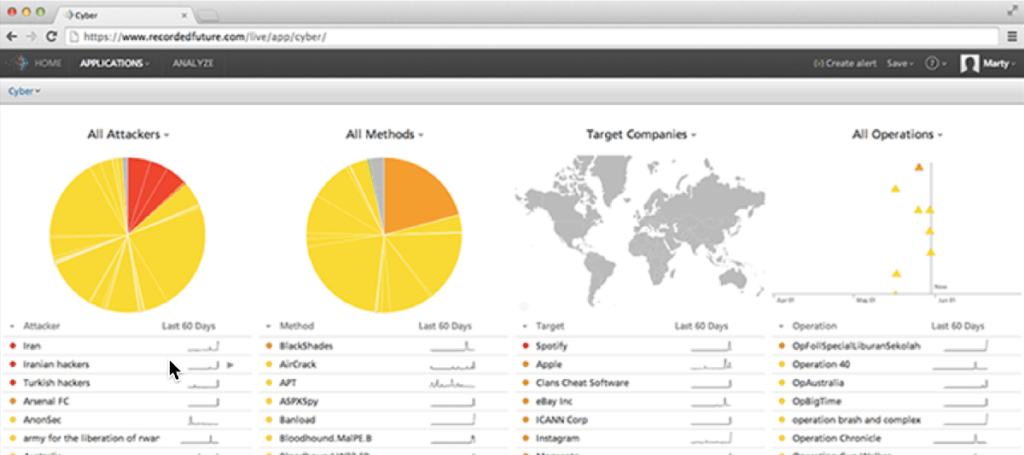This screenshot has width=1024, height=455.
Task: Click the Banload method row
Action: tap(385, 420)
